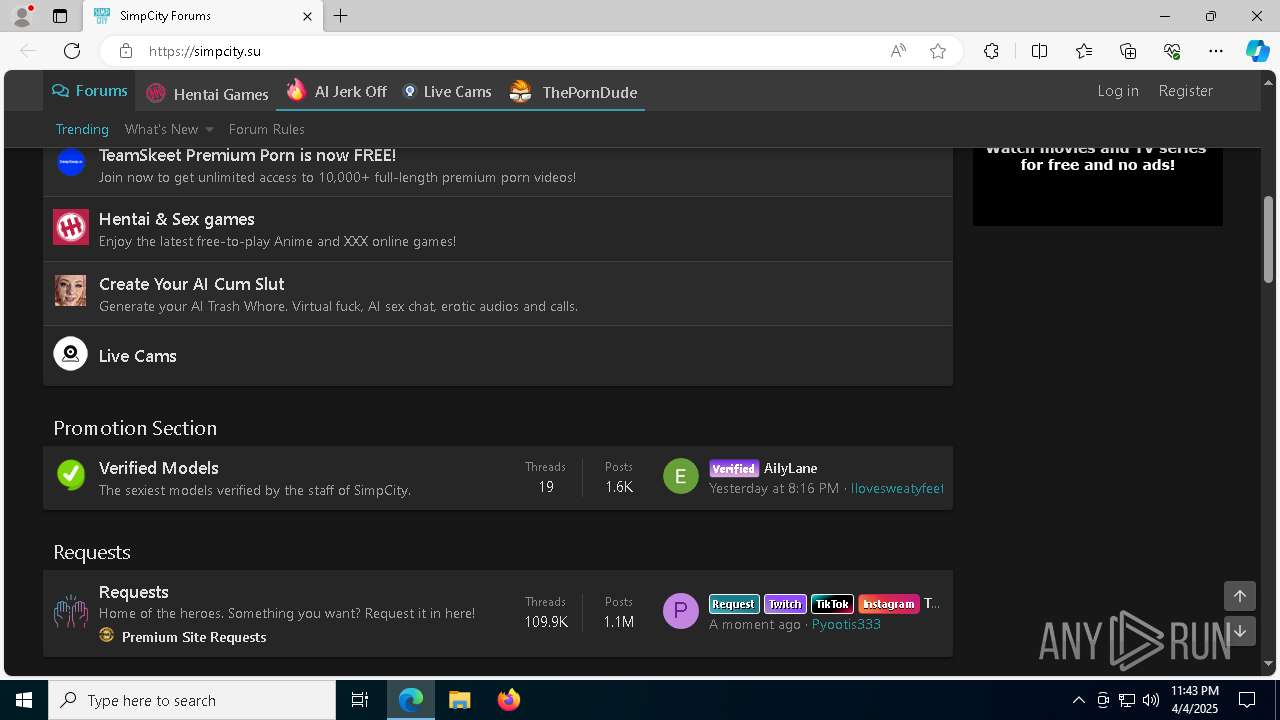Viewport: 1280px width, 720px height.
Task: Open the Verified Models forum
Action: (x=158, y=468)
